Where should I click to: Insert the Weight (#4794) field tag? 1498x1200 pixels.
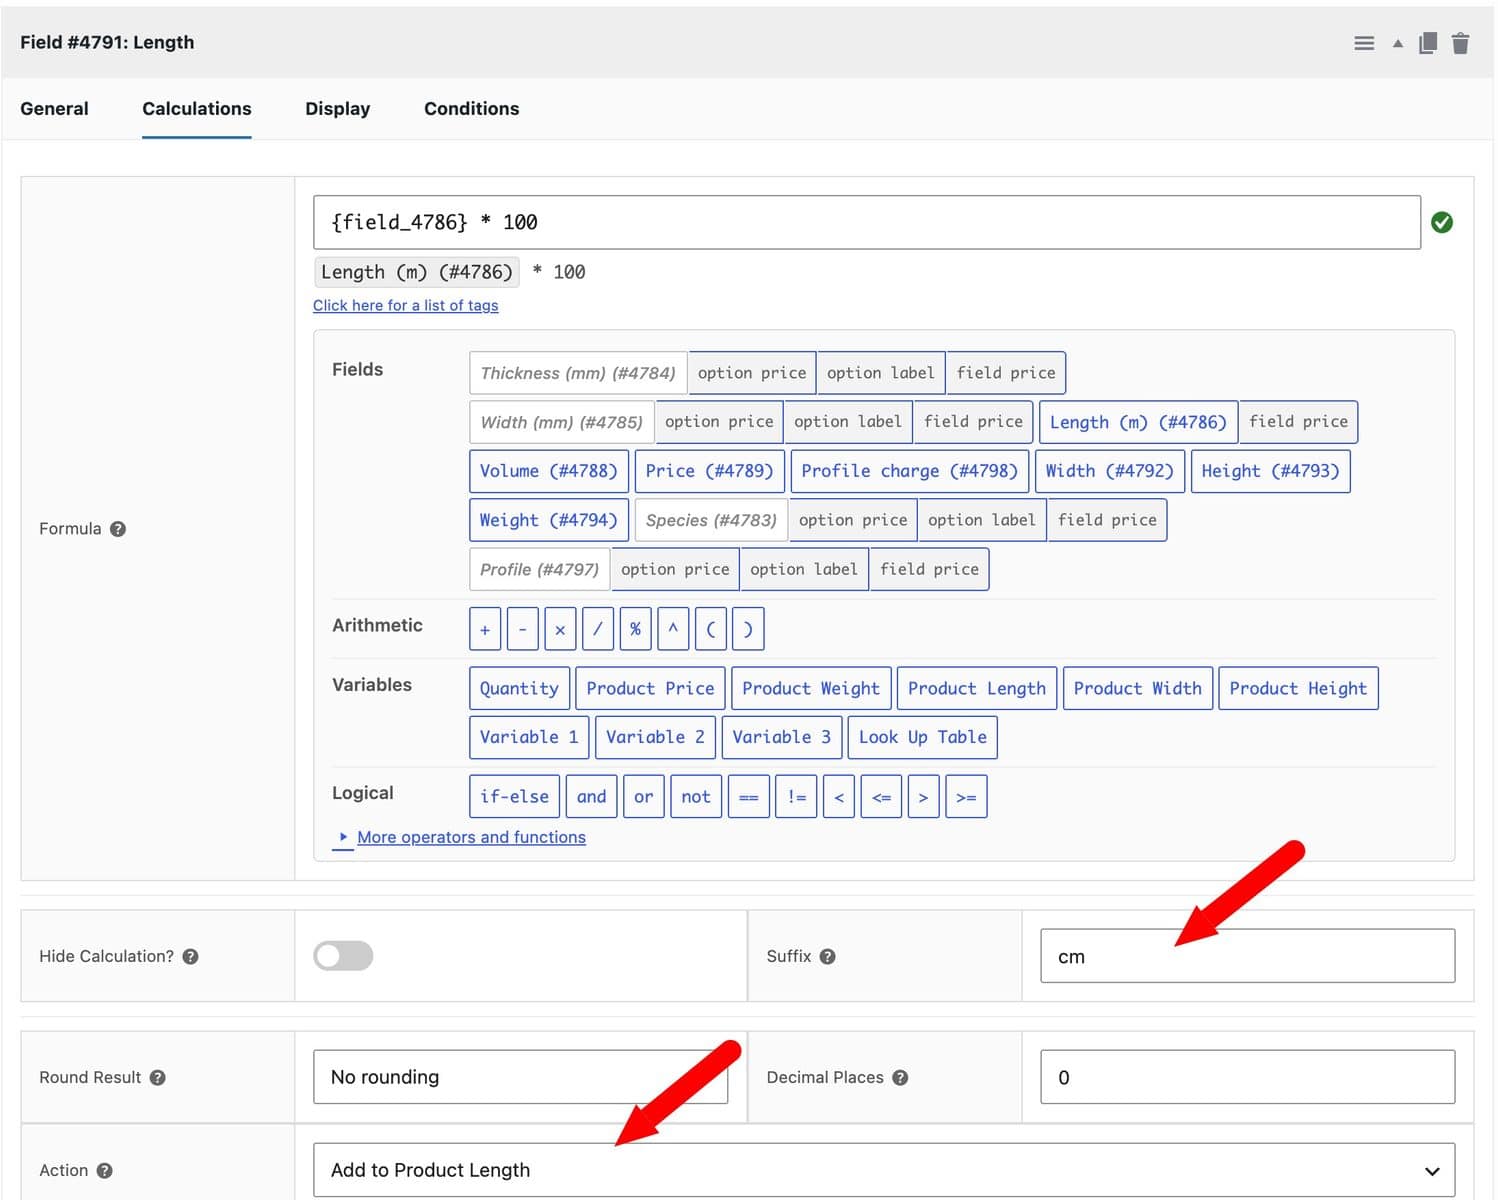pos(549,520)
